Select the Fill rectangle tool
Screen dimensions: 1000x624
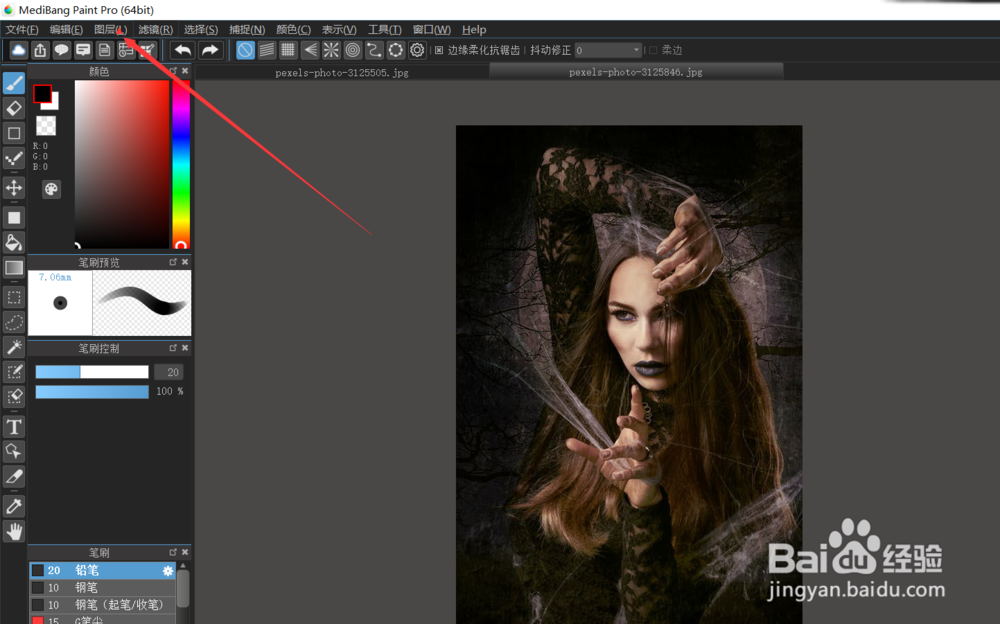pyautogui.click(x=14, y=218)
